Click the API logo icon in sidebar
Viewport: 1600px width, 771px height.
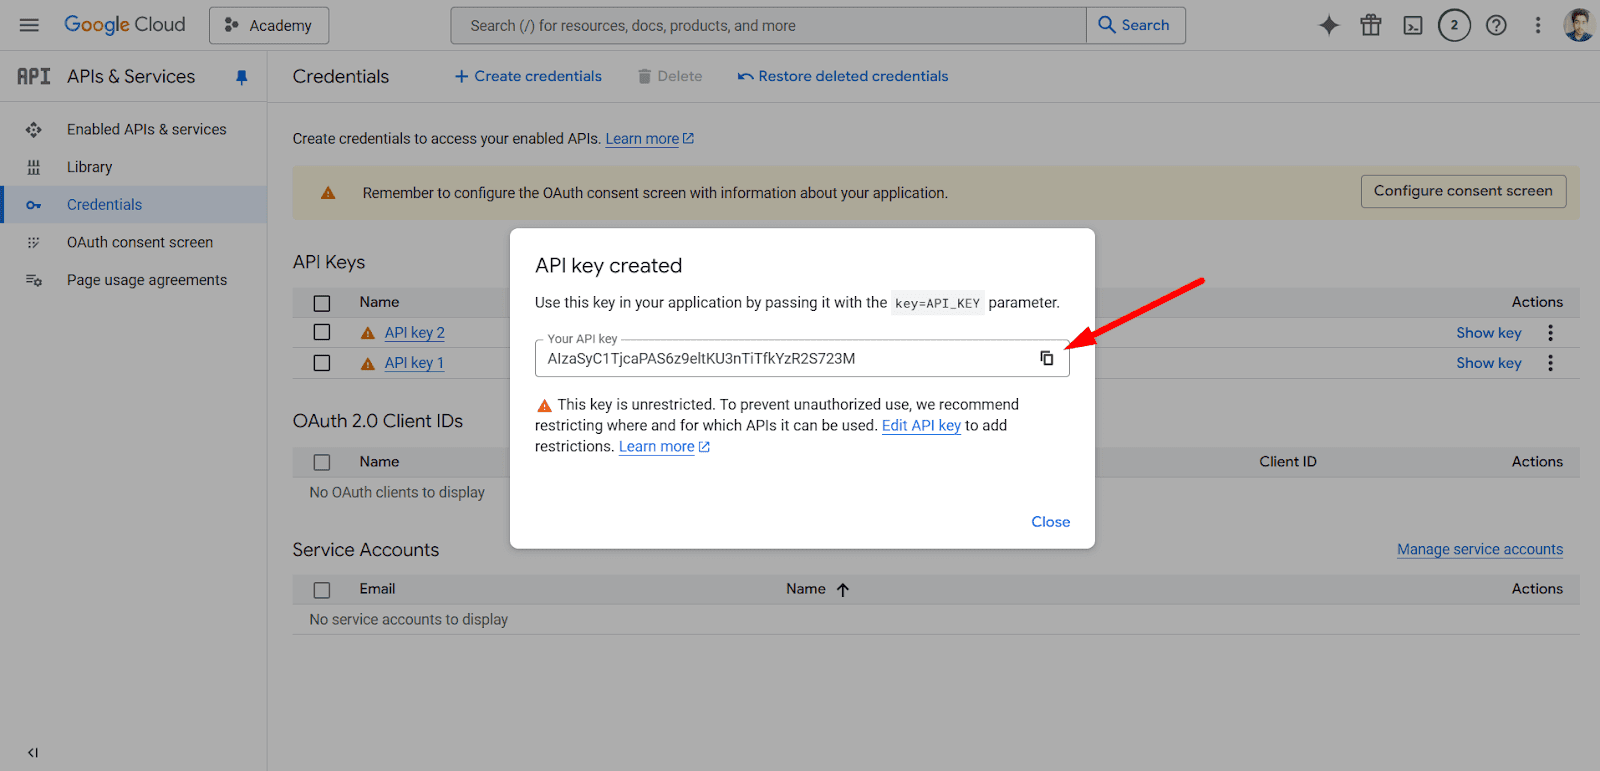[x=34, y=76]
